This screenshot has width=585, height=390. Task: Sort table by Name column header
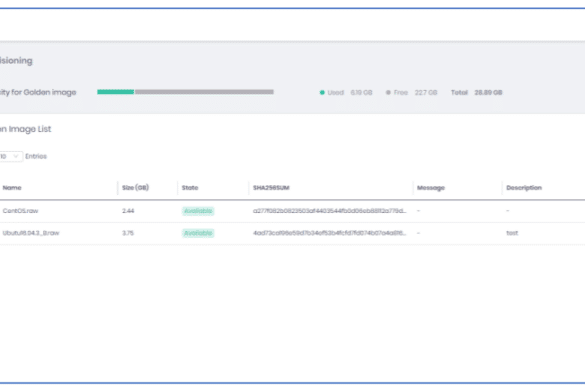pos(12,188)
